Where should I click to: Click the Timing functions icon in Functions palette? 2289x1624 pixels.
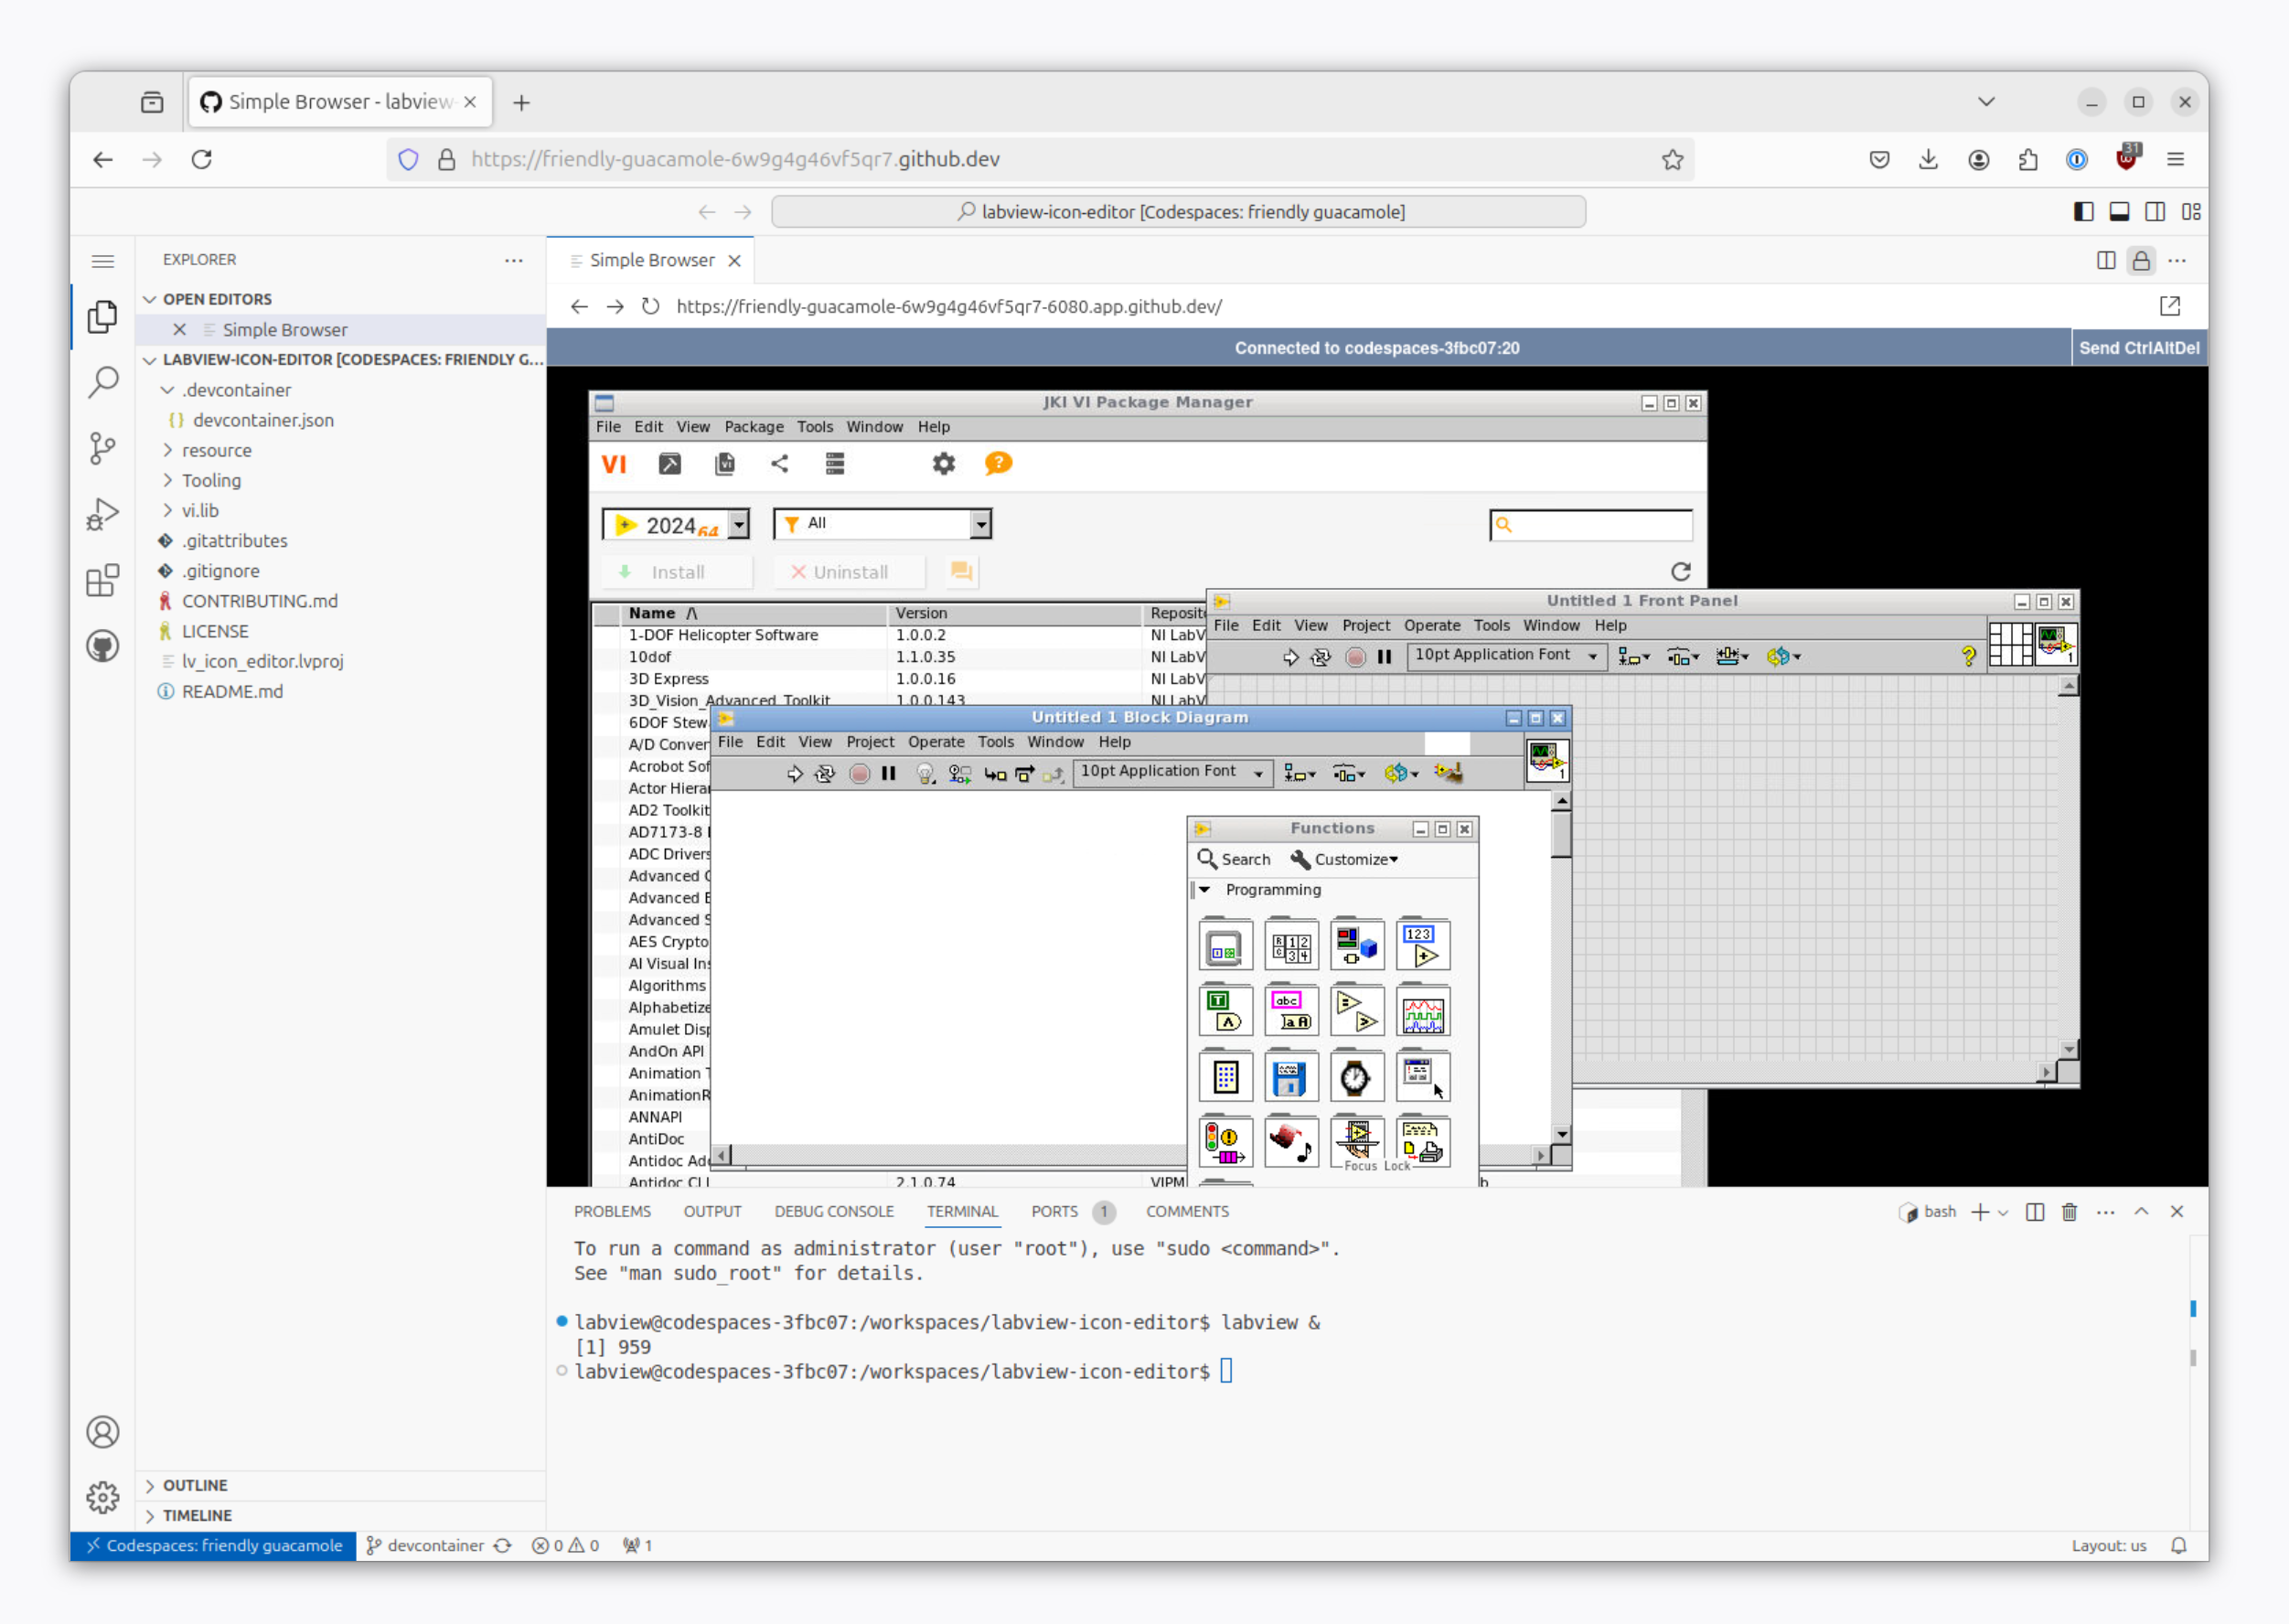(x=1355, y=1077)
